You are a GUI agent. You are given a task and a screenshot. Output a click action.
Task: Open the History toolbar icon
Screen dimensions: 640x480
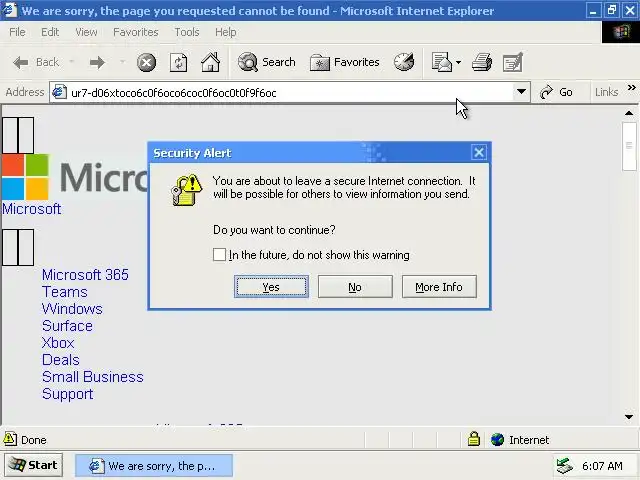404,62
